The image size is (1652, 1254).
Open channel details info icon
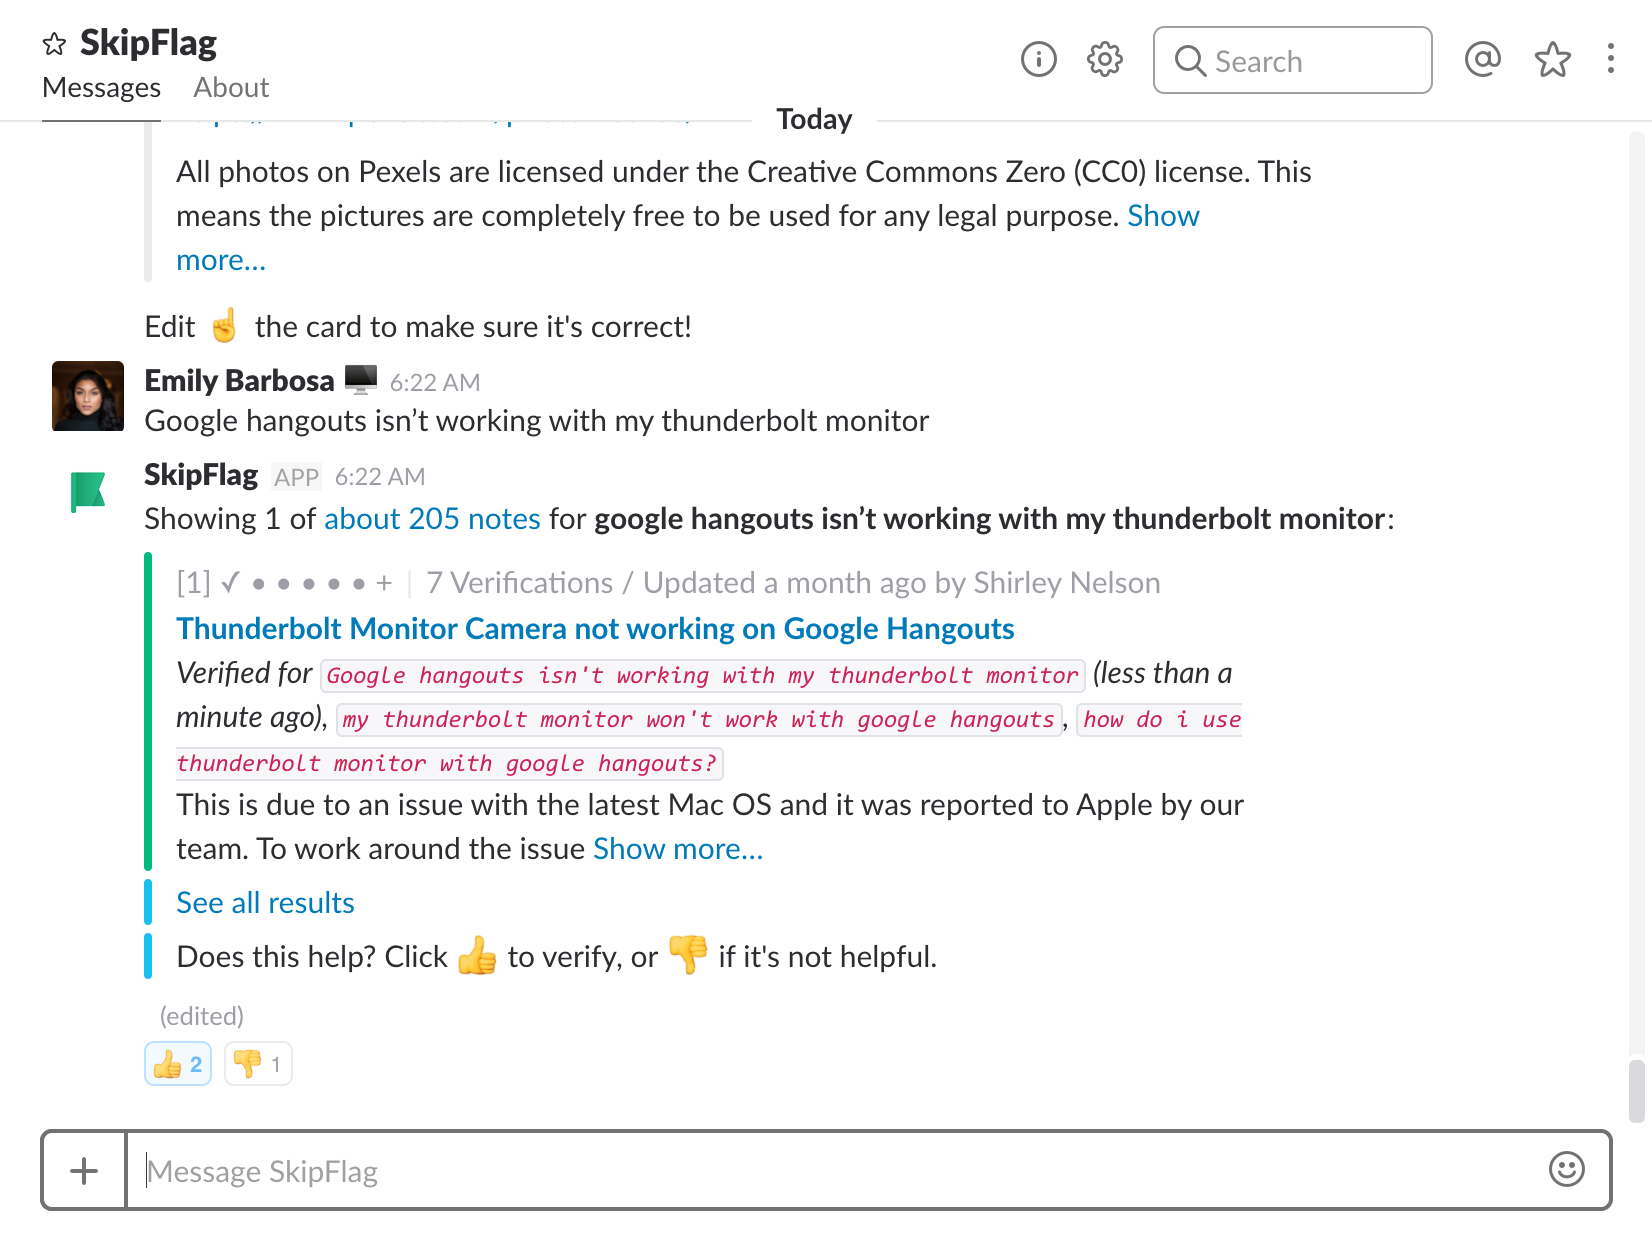pos(1039,60)
